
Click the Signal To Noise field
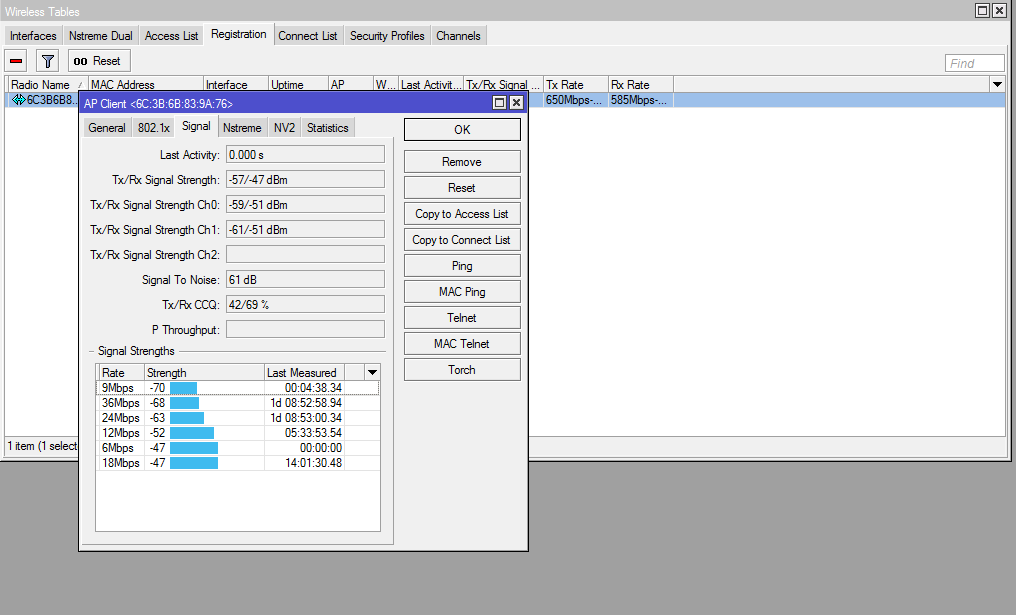[305, 280]
